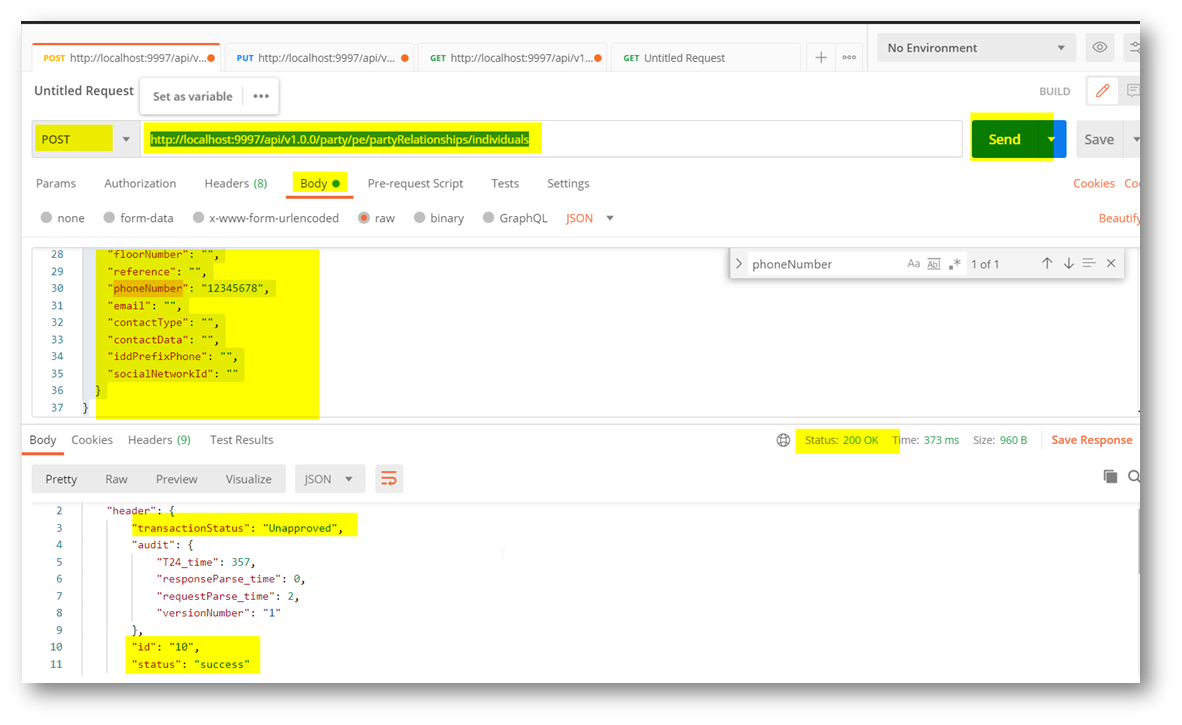Click the Save Response link
Image resolution: width=1182 pixels, height=725 pixels.
point(1091,440)
